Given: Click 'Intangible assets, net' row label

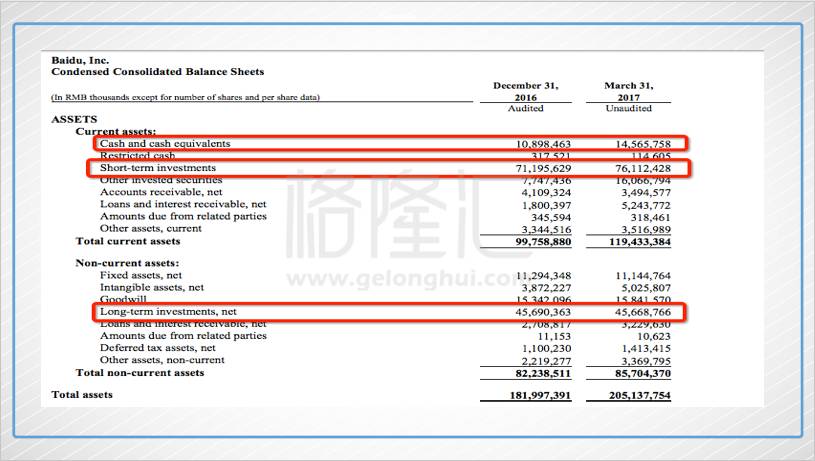Looking at the screenshot, I should click(x=152, y=287).
